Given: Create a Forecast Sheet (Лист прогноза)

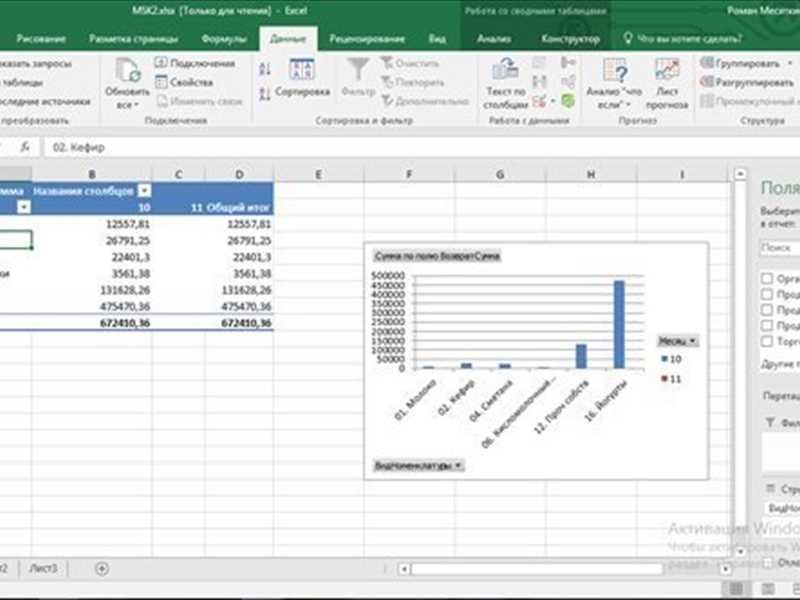Looking at the screenshot, I should pyautogui.click(x=667, y=83).
